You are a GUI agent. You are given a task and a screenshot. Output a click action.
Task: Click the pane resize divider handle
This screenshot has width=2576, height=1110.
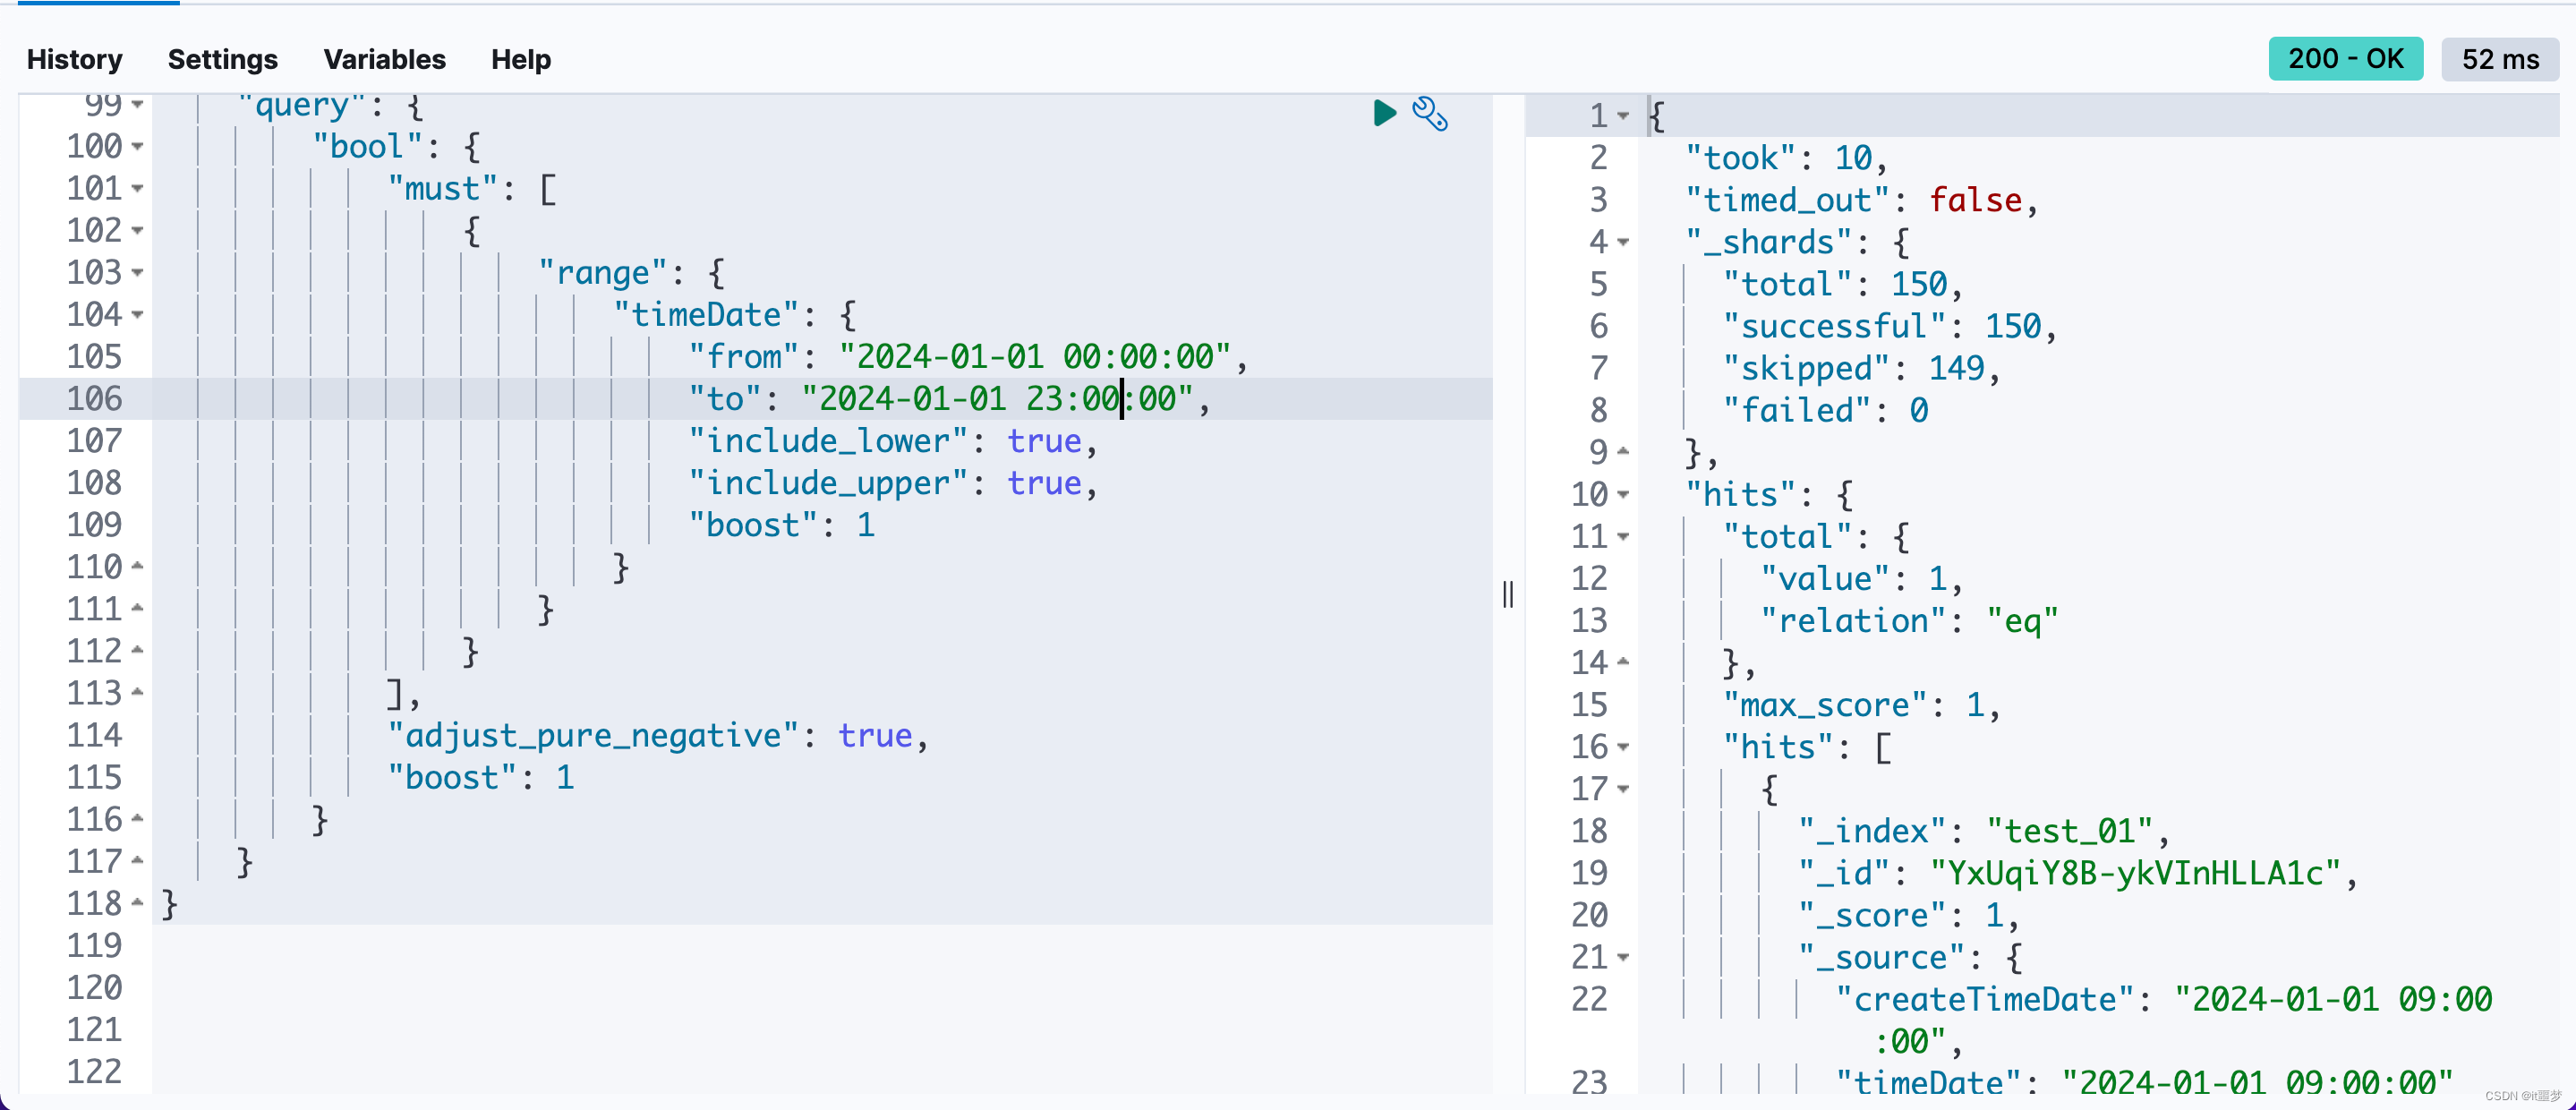[x=1508, y=595]
